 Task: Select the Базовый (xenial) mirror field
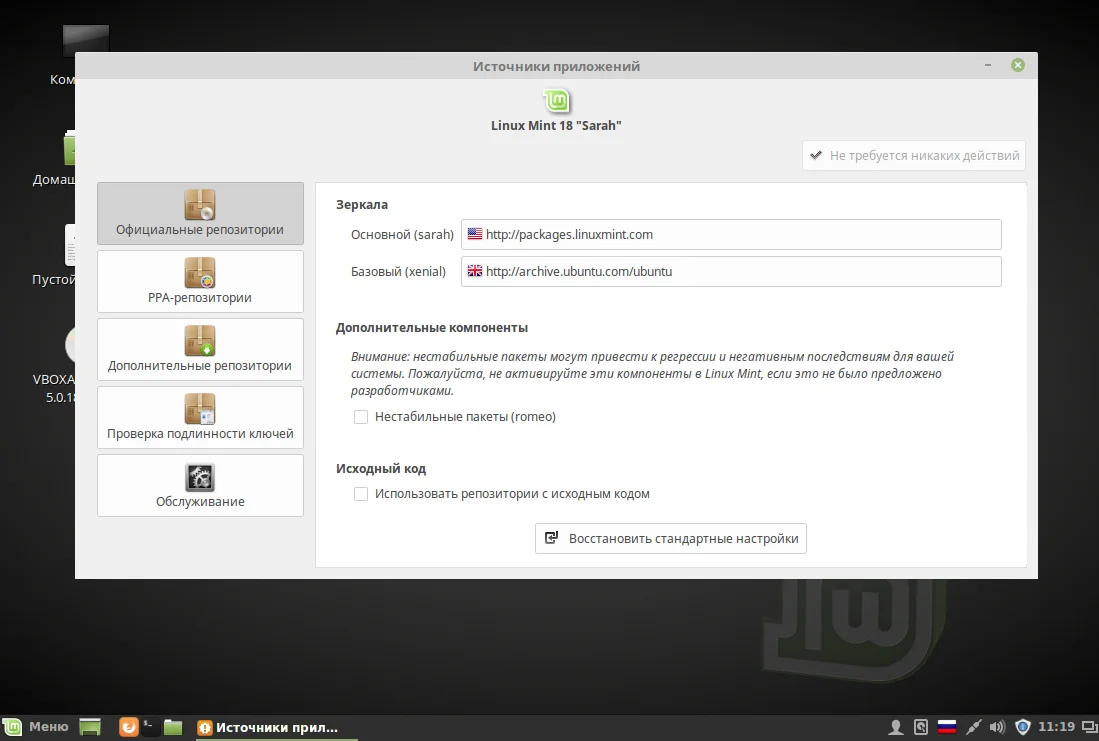pyautogui.click(x=731, y=271)
